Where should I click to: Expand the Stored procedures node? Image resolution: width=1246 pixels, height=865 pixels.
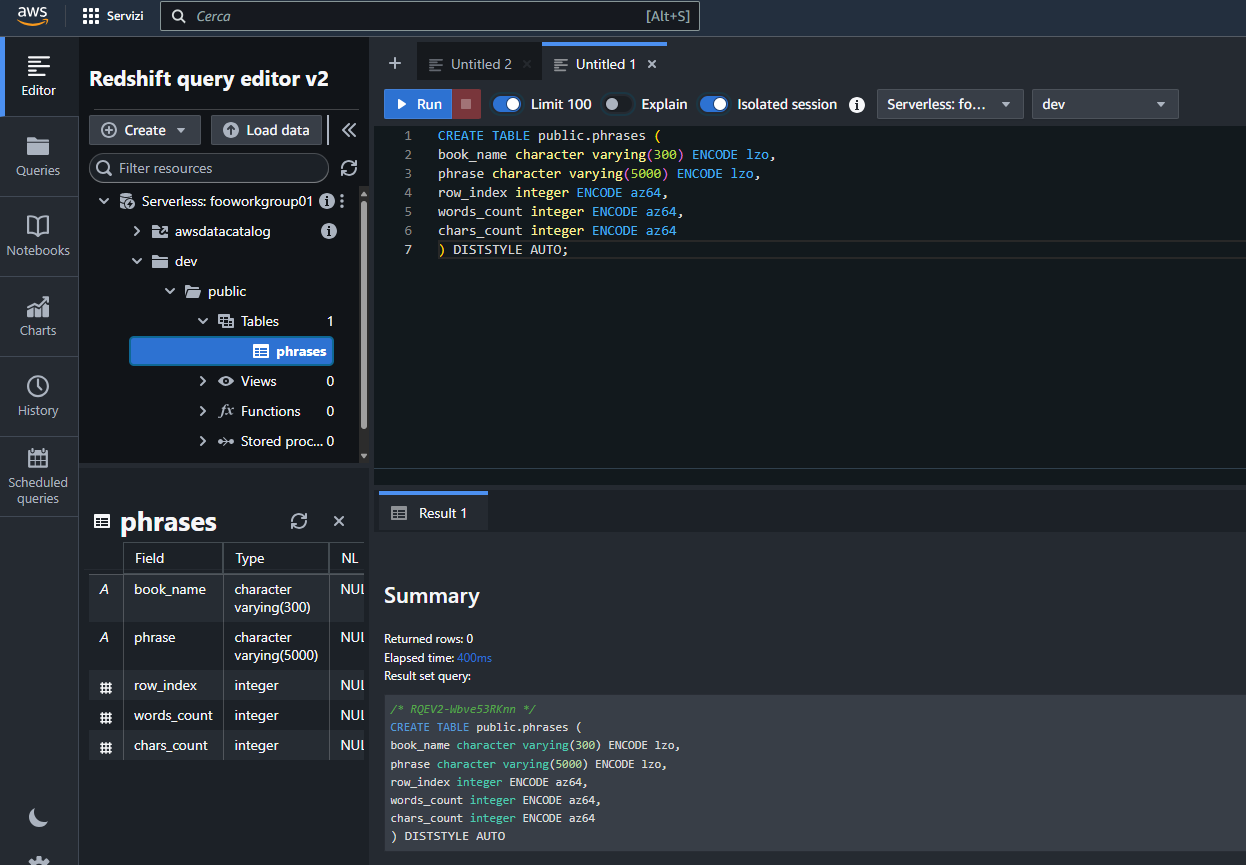[203, 441]
